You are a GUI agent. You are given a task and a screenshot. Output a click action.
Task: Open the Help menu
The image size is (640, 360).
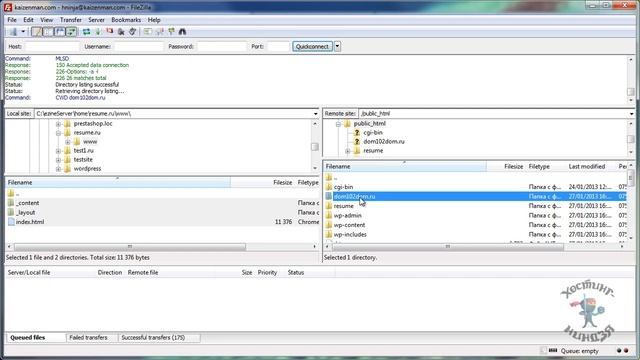click(x=154, y=20)
